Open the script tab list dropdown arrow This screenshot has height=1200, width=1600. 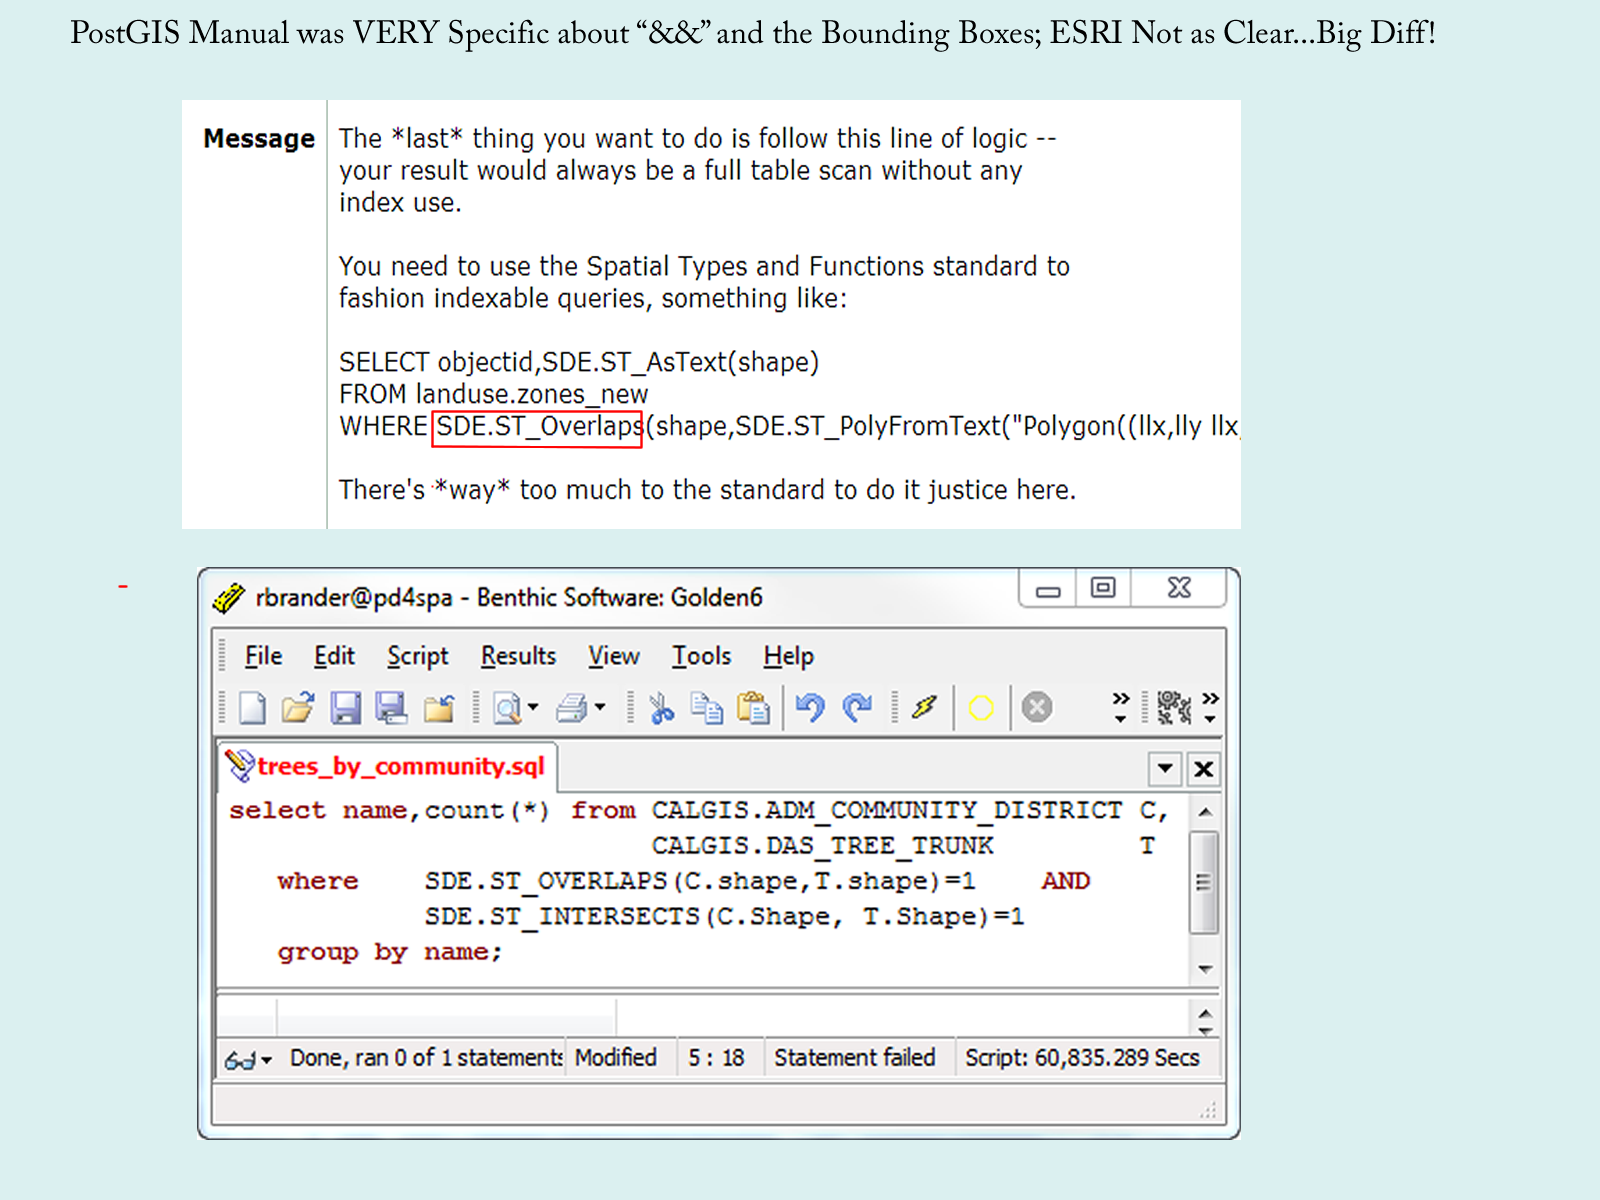click(x=1165, y=769)
